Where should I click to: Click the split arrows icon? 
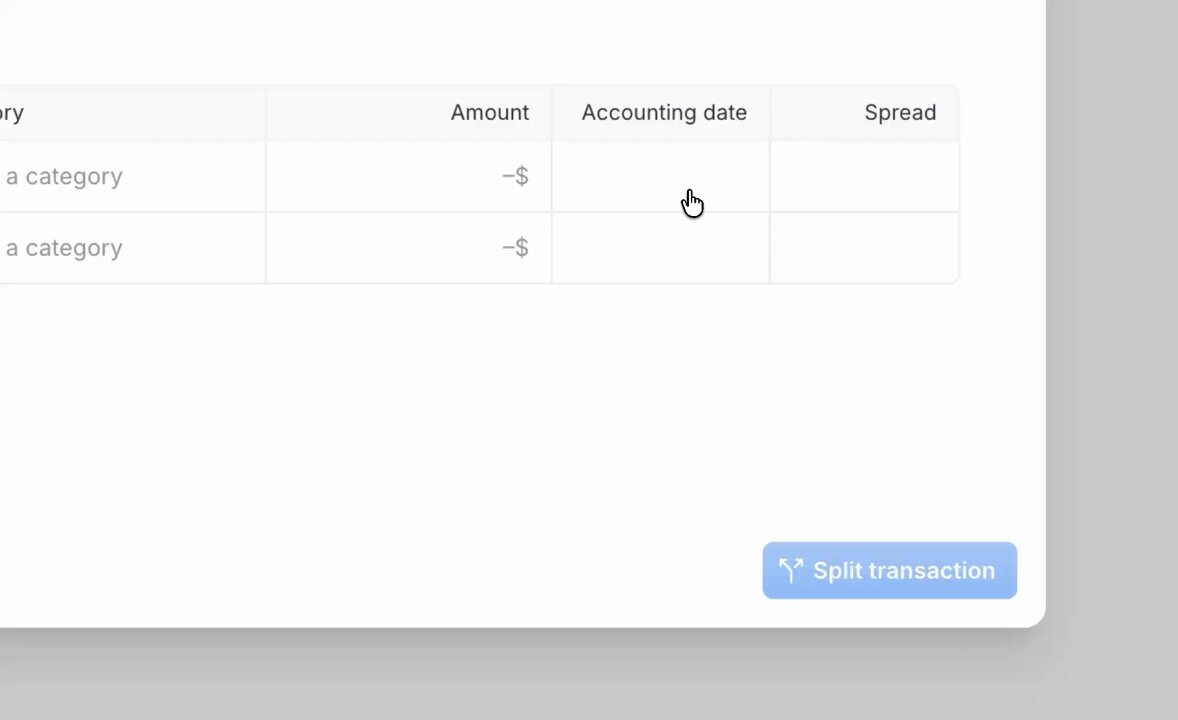(x=790, y=570)
